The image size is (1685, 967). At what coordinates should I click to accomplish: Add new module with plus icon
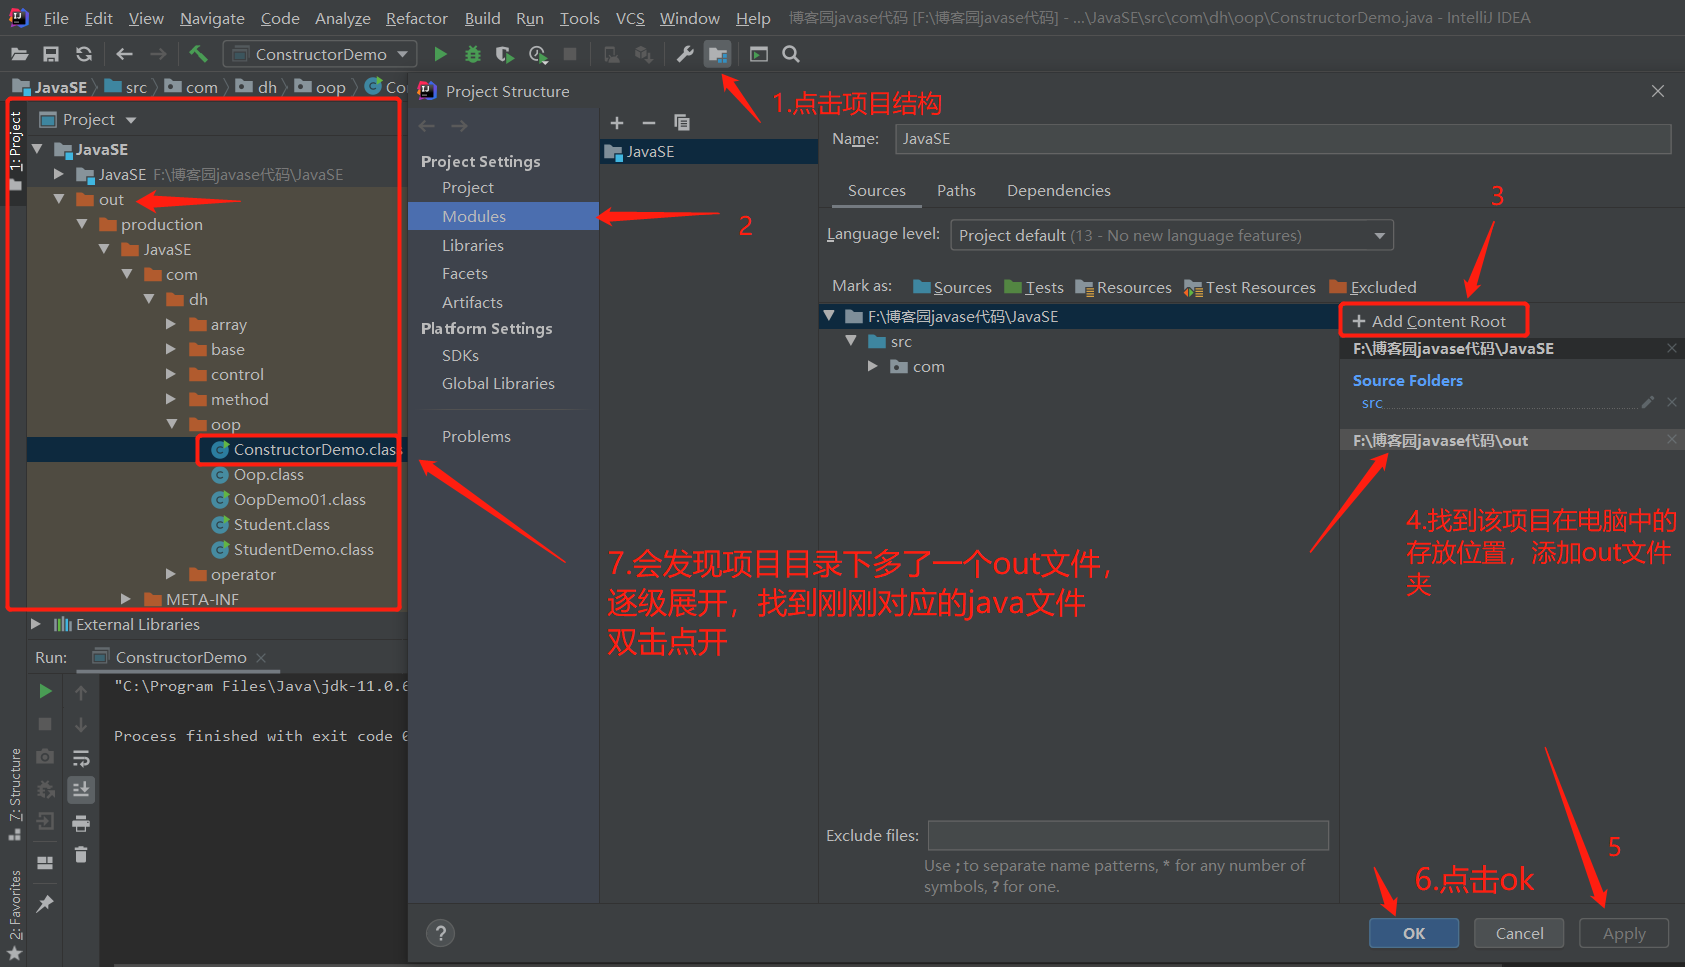click(617, 123)
